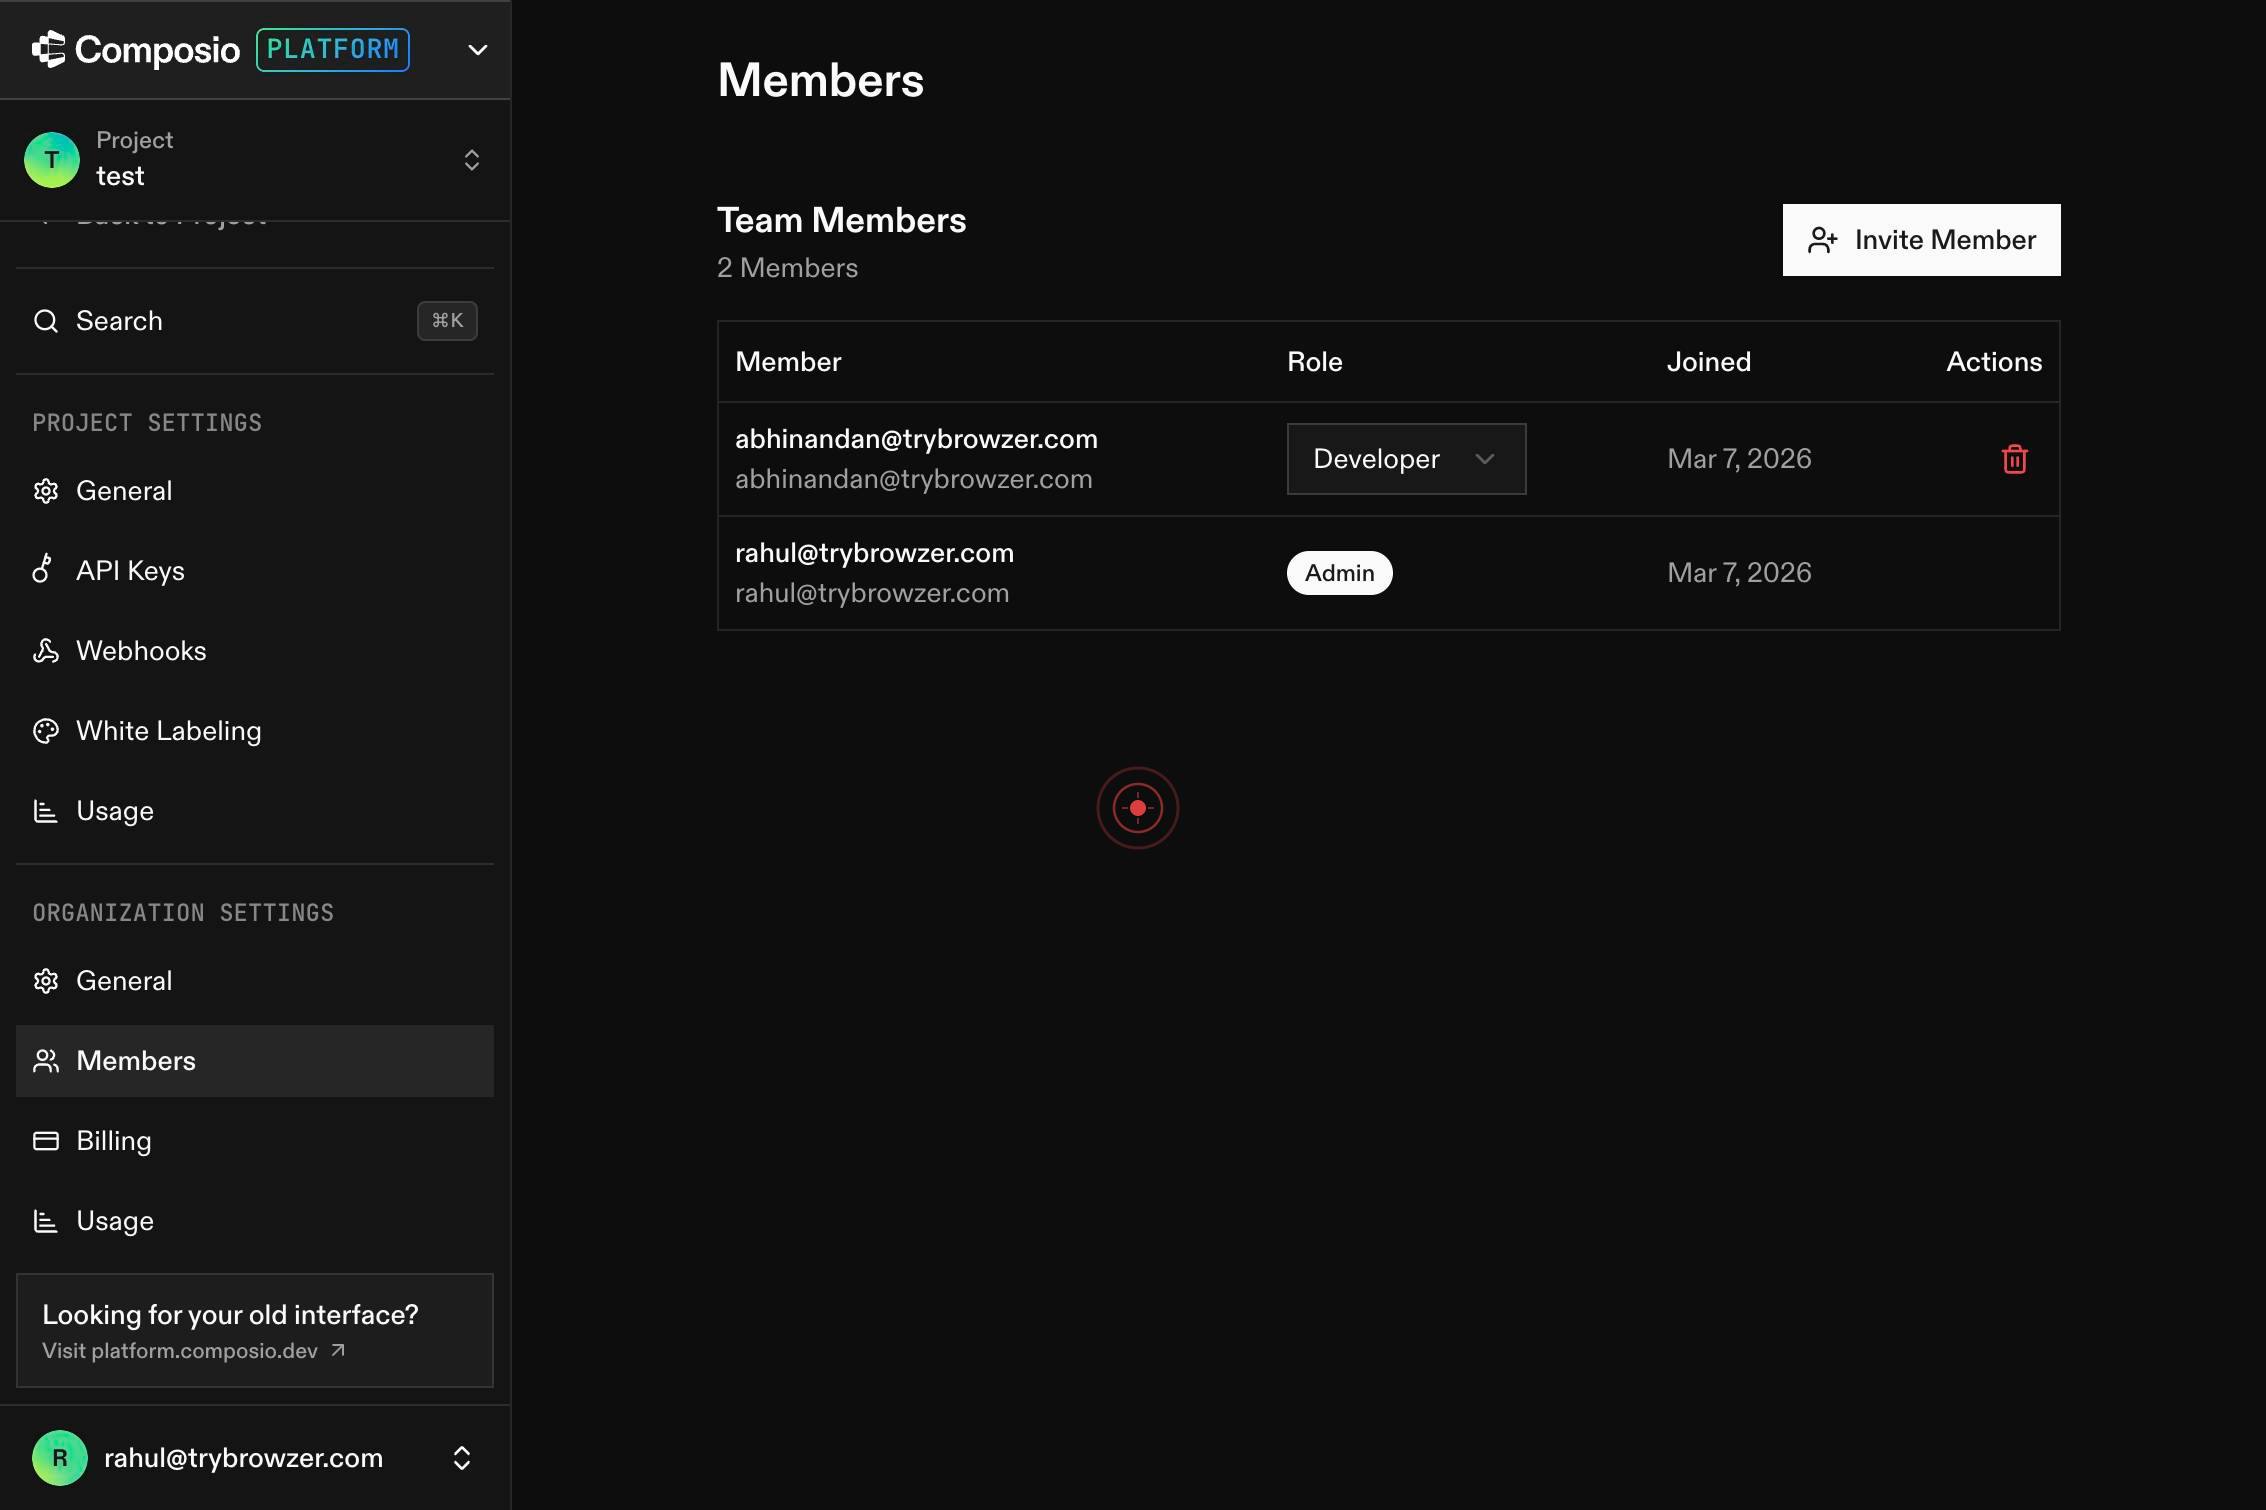The image size is (2266, 1510).
Task: Click the API Keys key icon
Action: coord(44,570)
